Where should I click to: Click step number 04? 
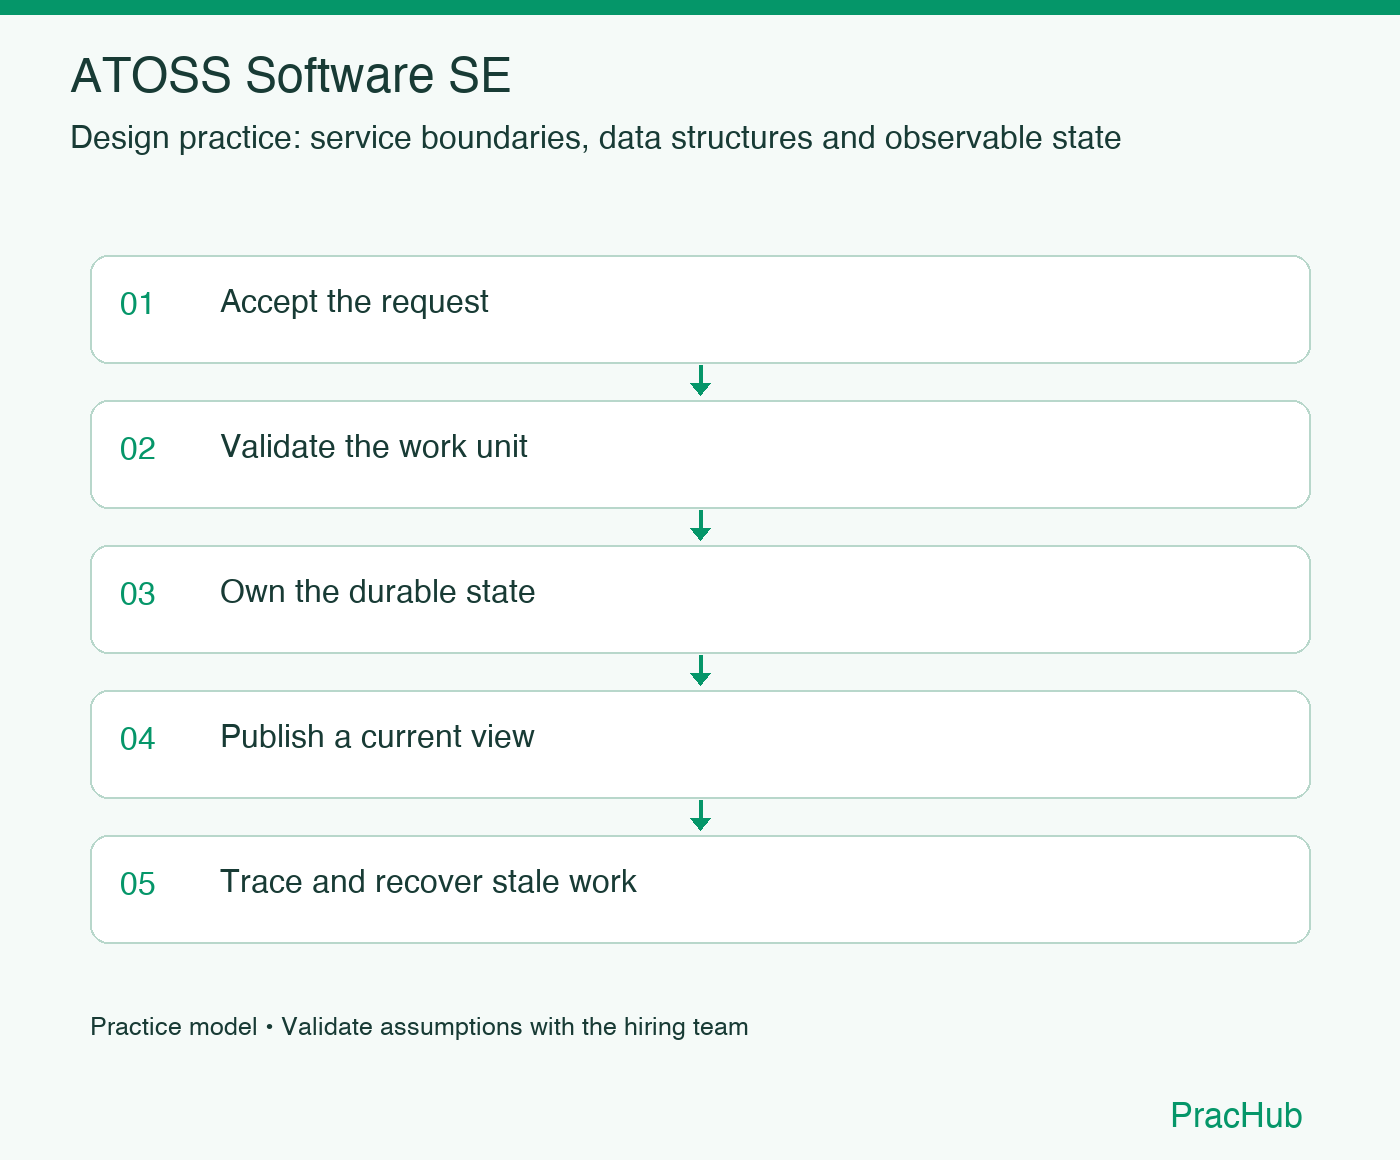137,739
